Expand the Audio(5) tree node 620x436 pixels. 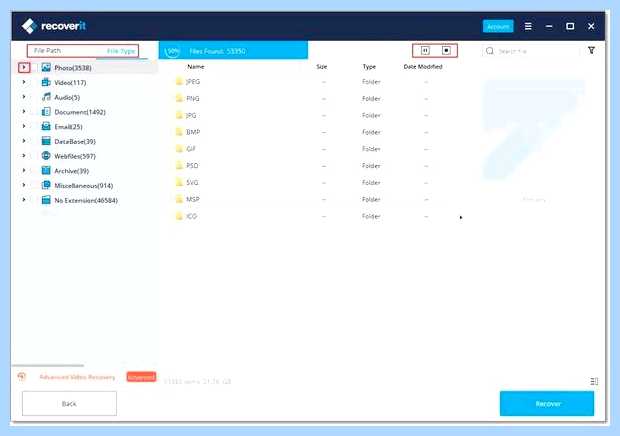pos(24,97)
